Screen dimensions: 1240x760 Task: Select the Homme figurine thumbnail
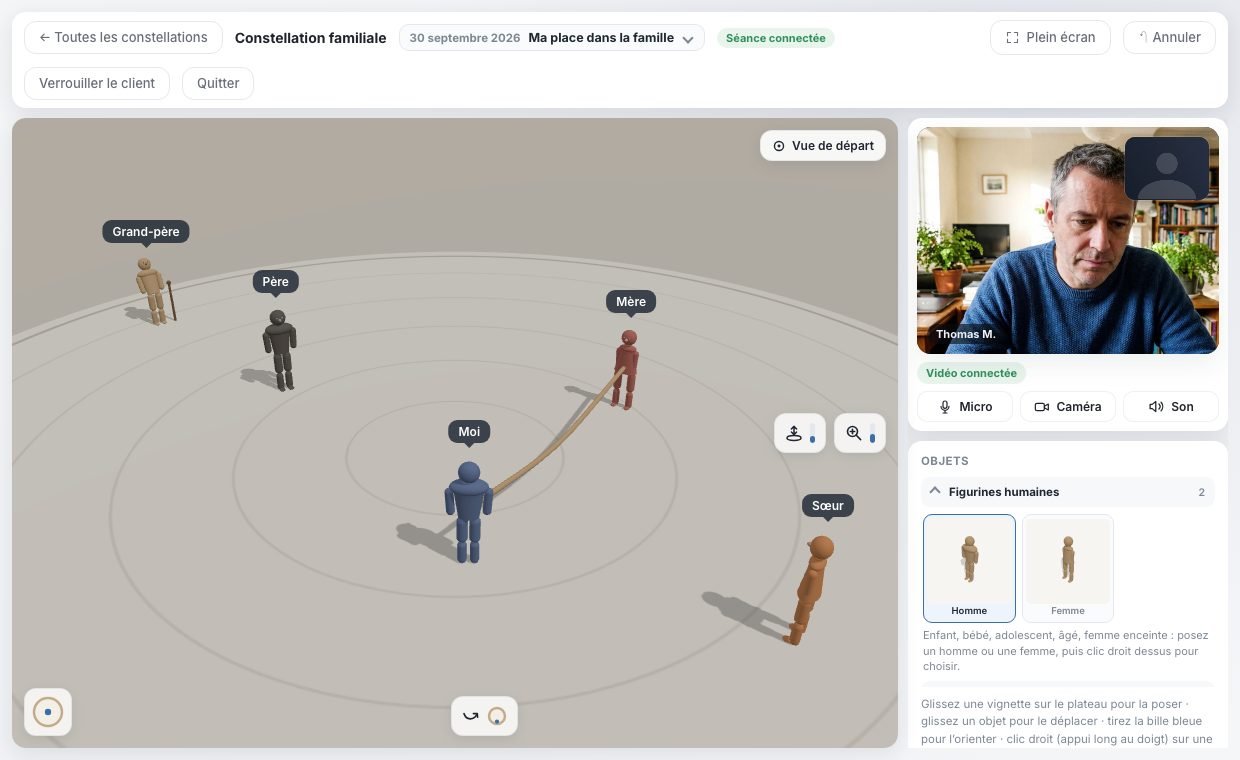(x=969, y=568)
